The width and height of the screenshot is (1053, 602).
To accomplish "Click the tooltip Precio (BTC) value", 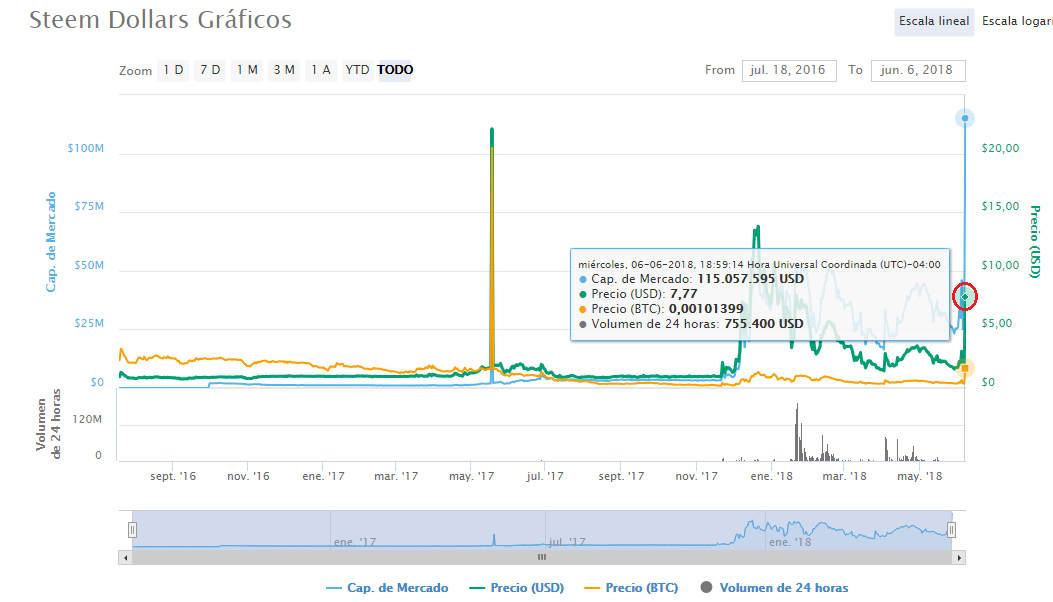I will click(x=706, y=309).
